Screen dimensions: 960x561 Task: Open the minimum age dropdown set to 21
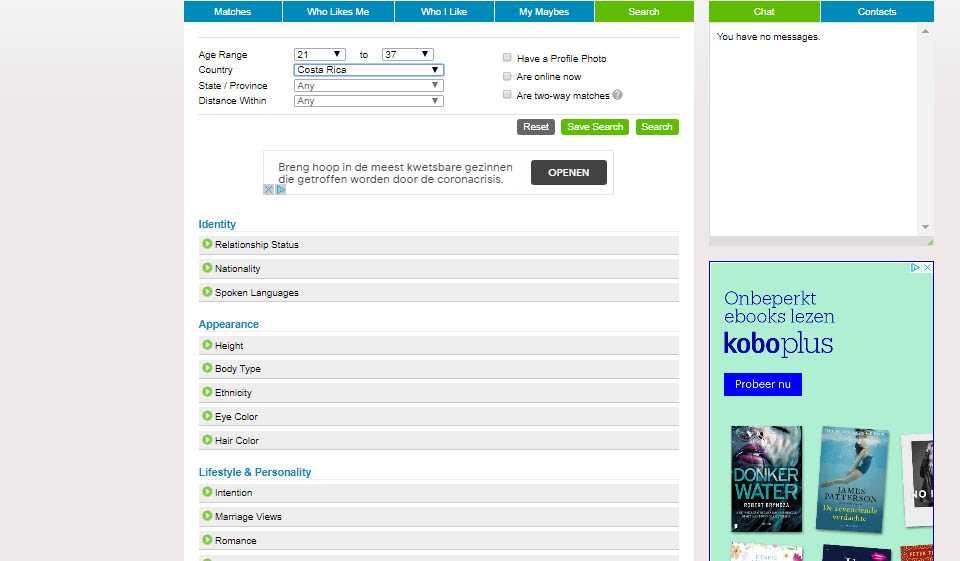pos(319,54)
